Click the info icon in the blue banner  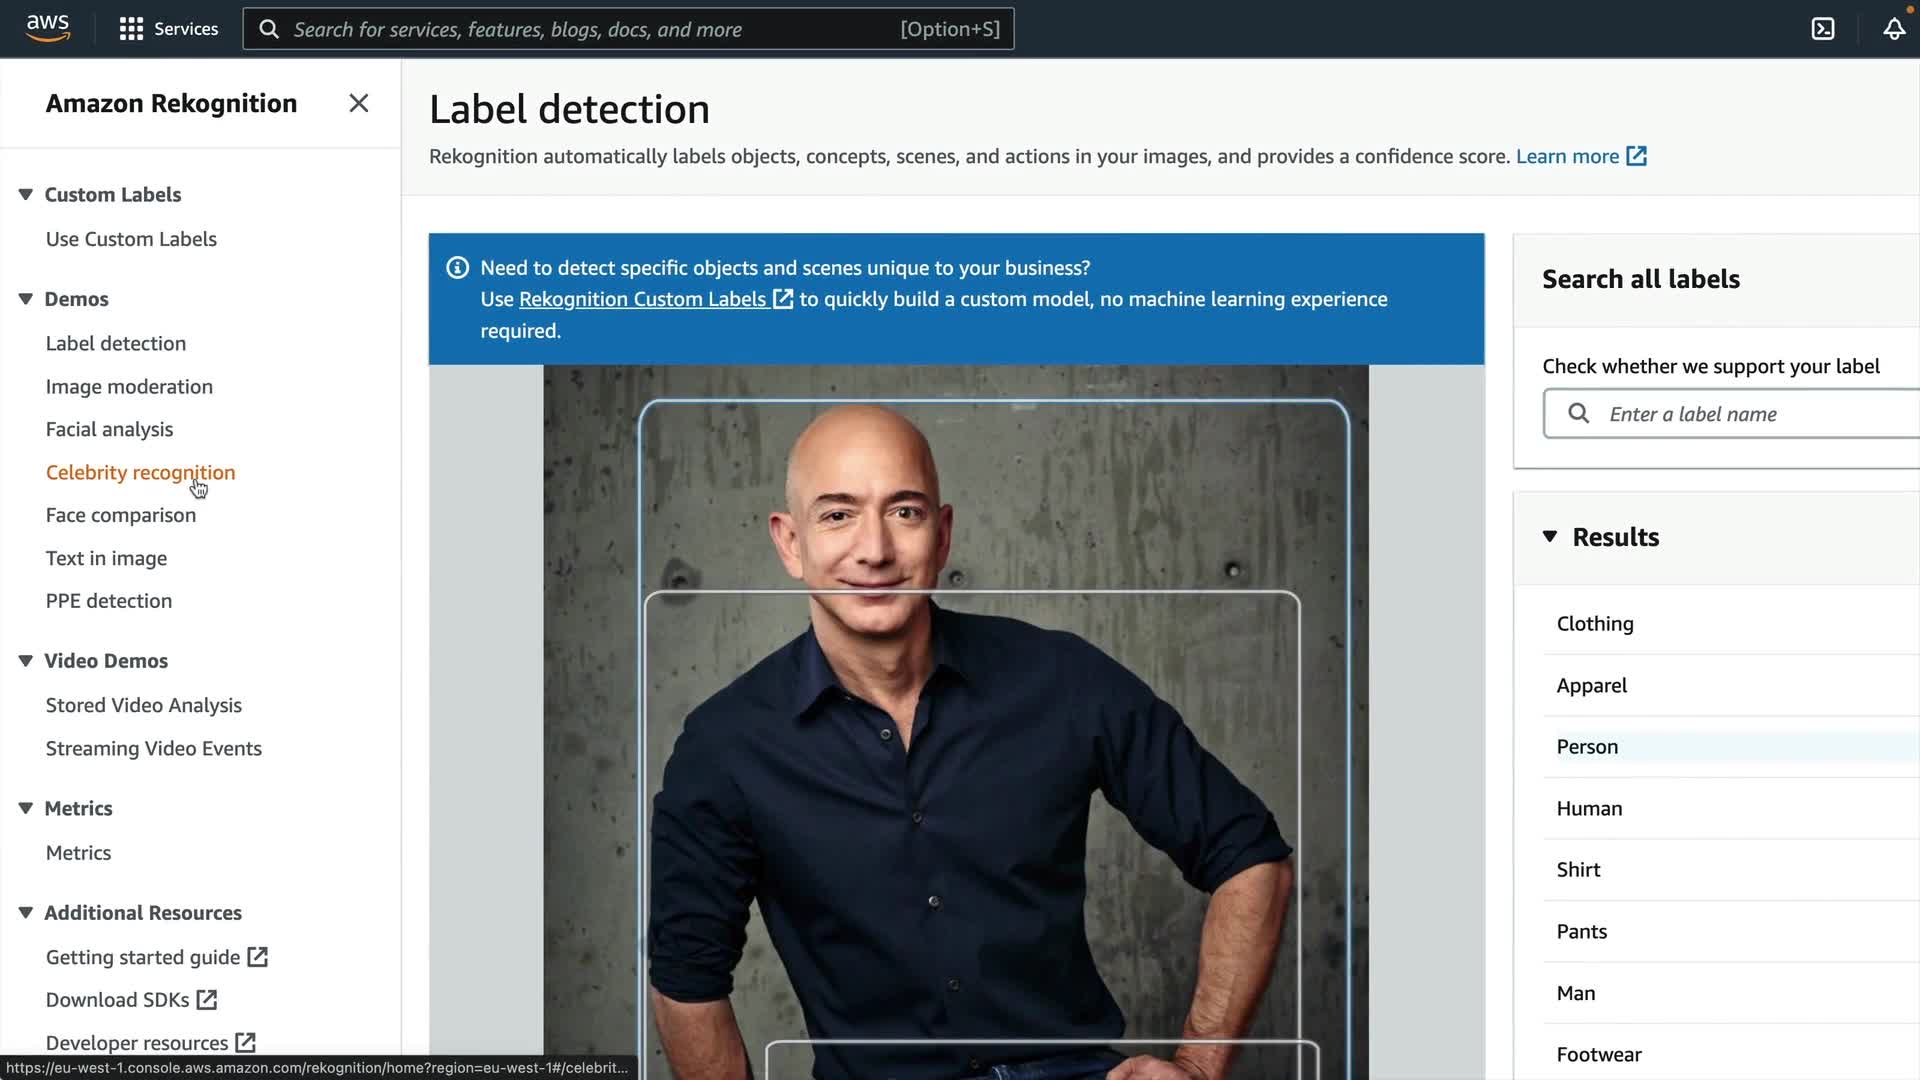[457, 268]
